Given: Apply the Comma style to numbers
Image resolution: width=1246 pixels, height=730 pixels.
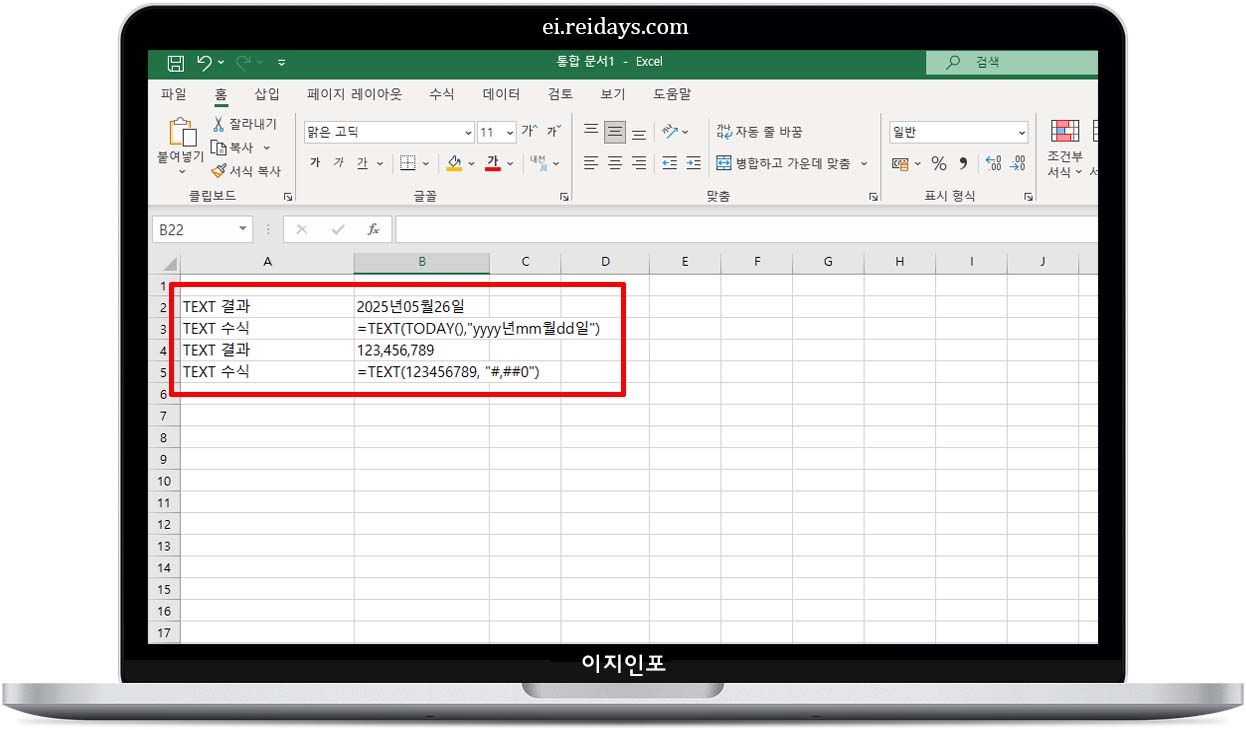Looking at the screenshot, I should click(963, 163).
